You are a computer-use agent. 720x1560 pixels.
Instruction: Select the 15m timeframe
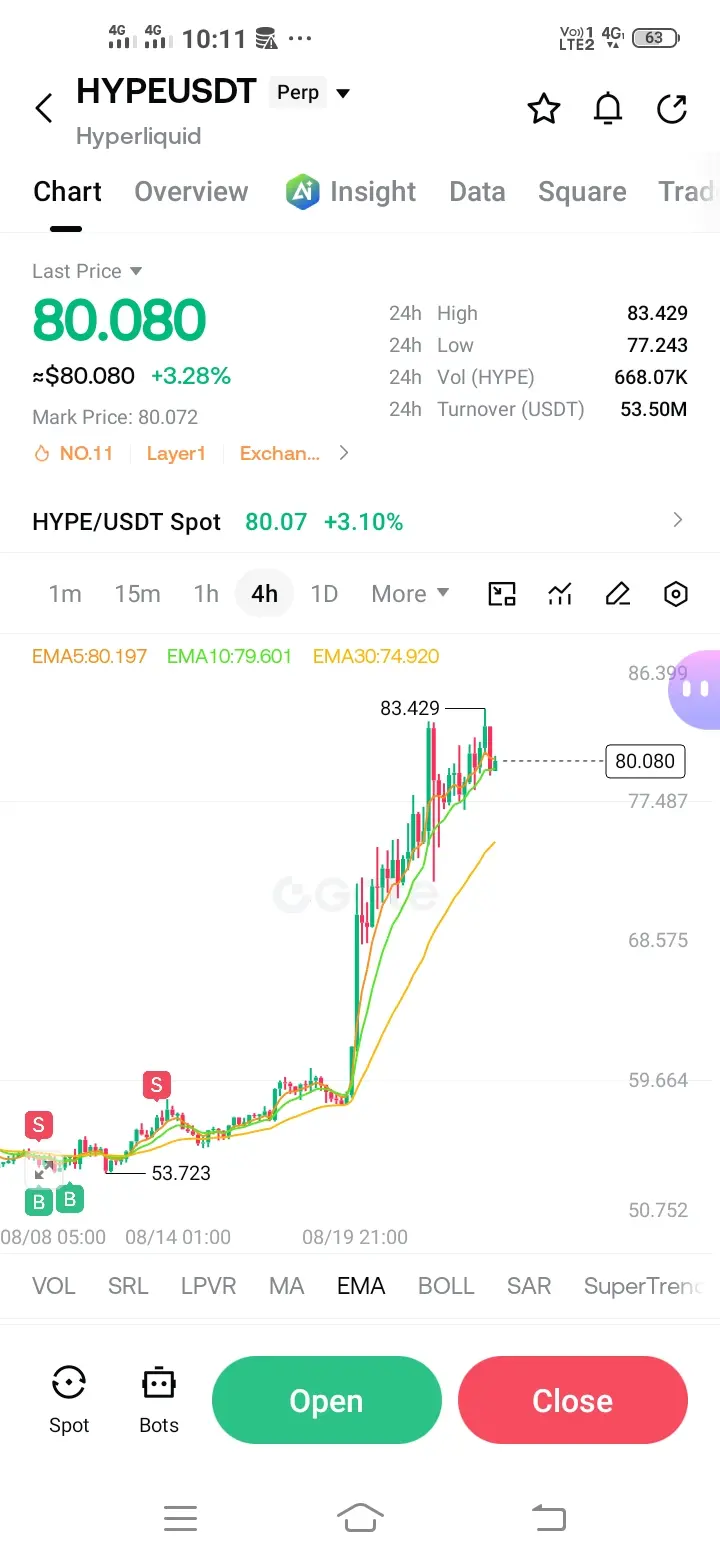pos(137,594)
